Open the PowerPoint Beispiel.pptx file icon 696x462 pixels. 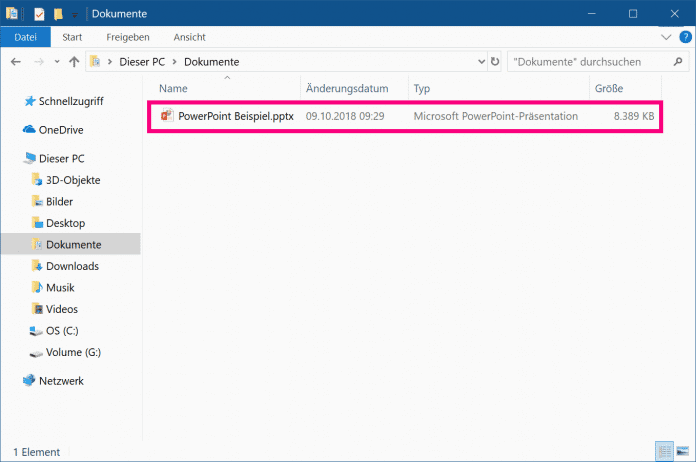click(x=167, y=116)
